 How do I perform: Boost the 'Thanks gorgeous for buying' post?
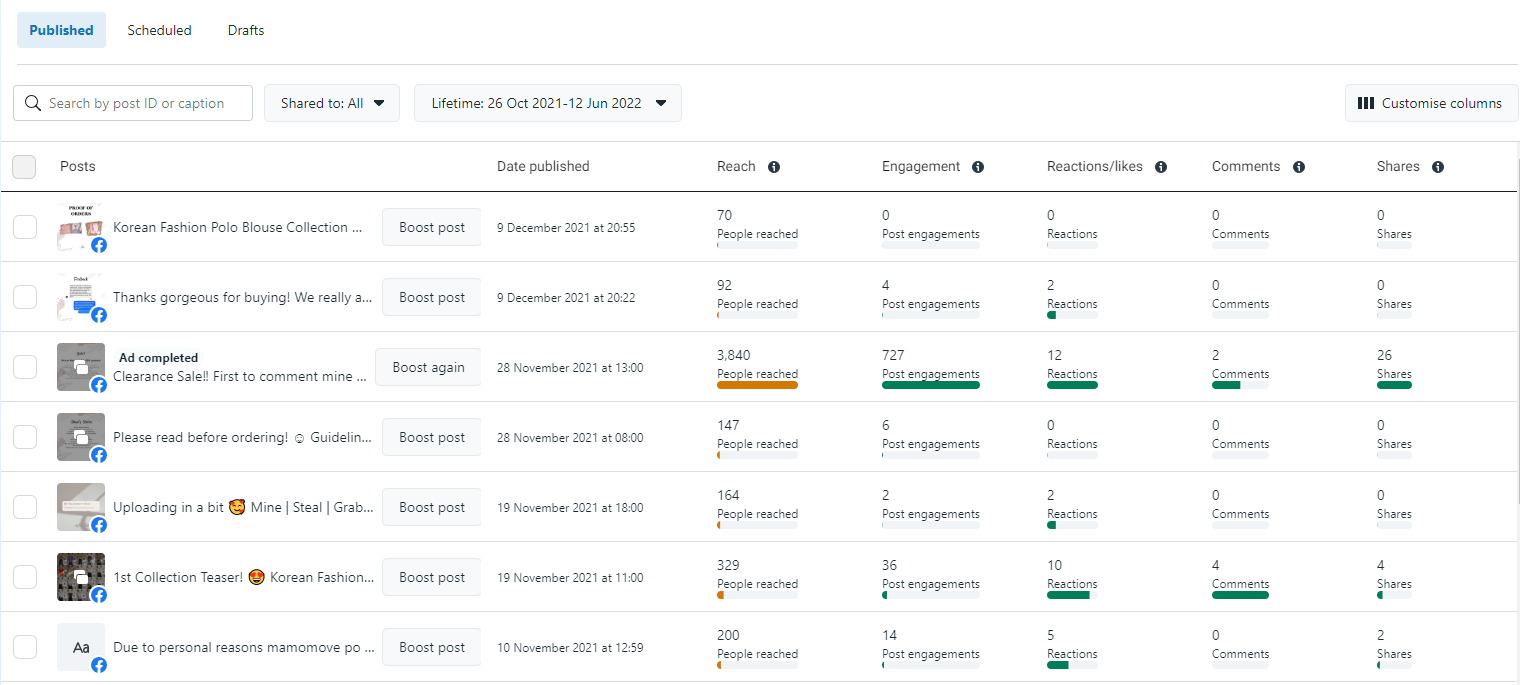[x=432, y=297]
